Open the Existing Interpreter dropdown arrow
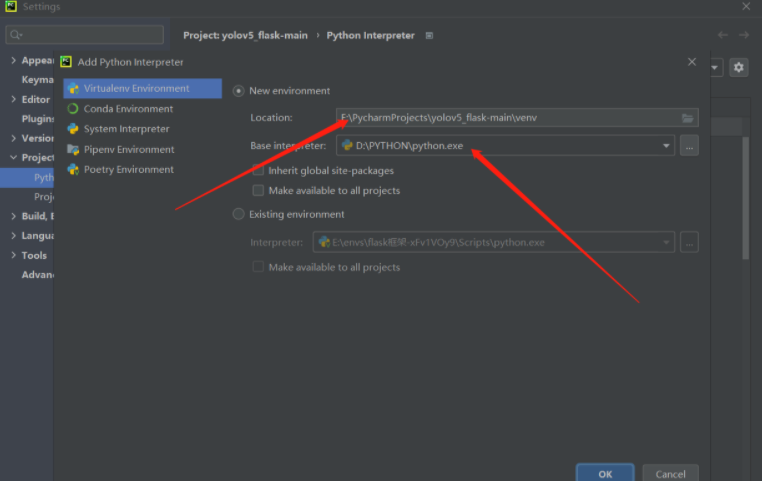 [666, 242]
